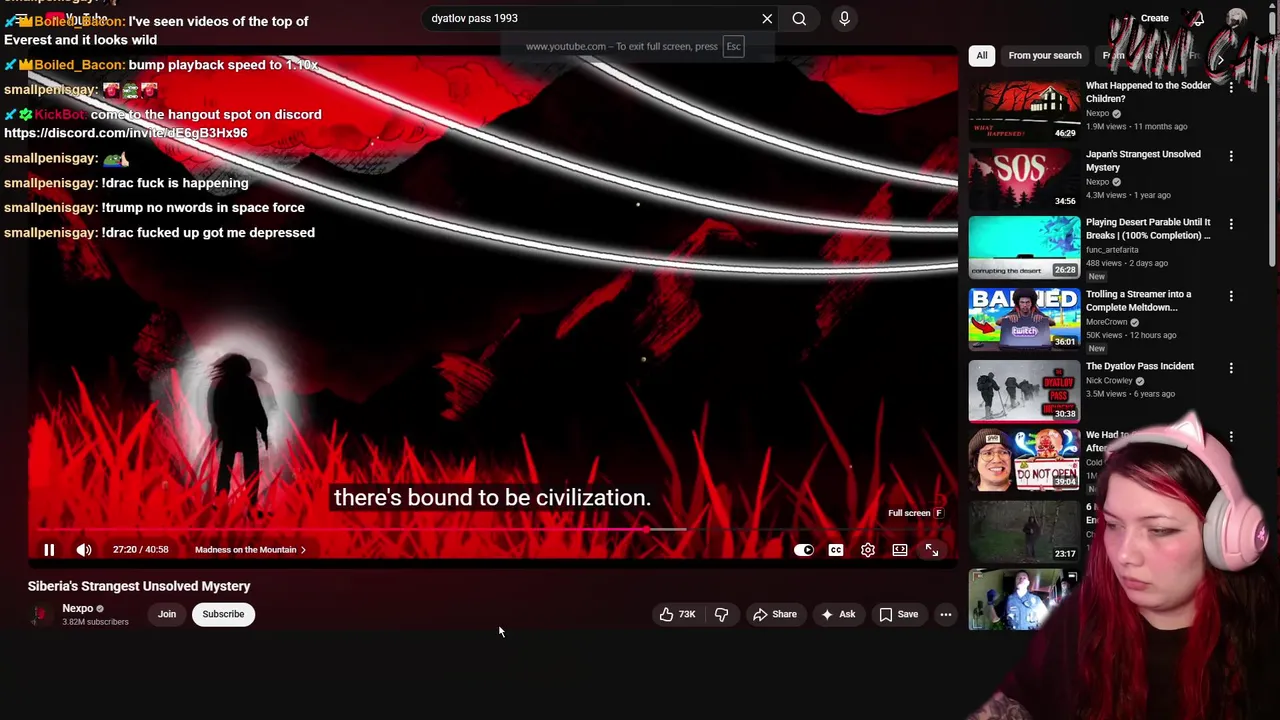
Task: Open the discord invite link in chat
Action: click(x=125, y=133)
